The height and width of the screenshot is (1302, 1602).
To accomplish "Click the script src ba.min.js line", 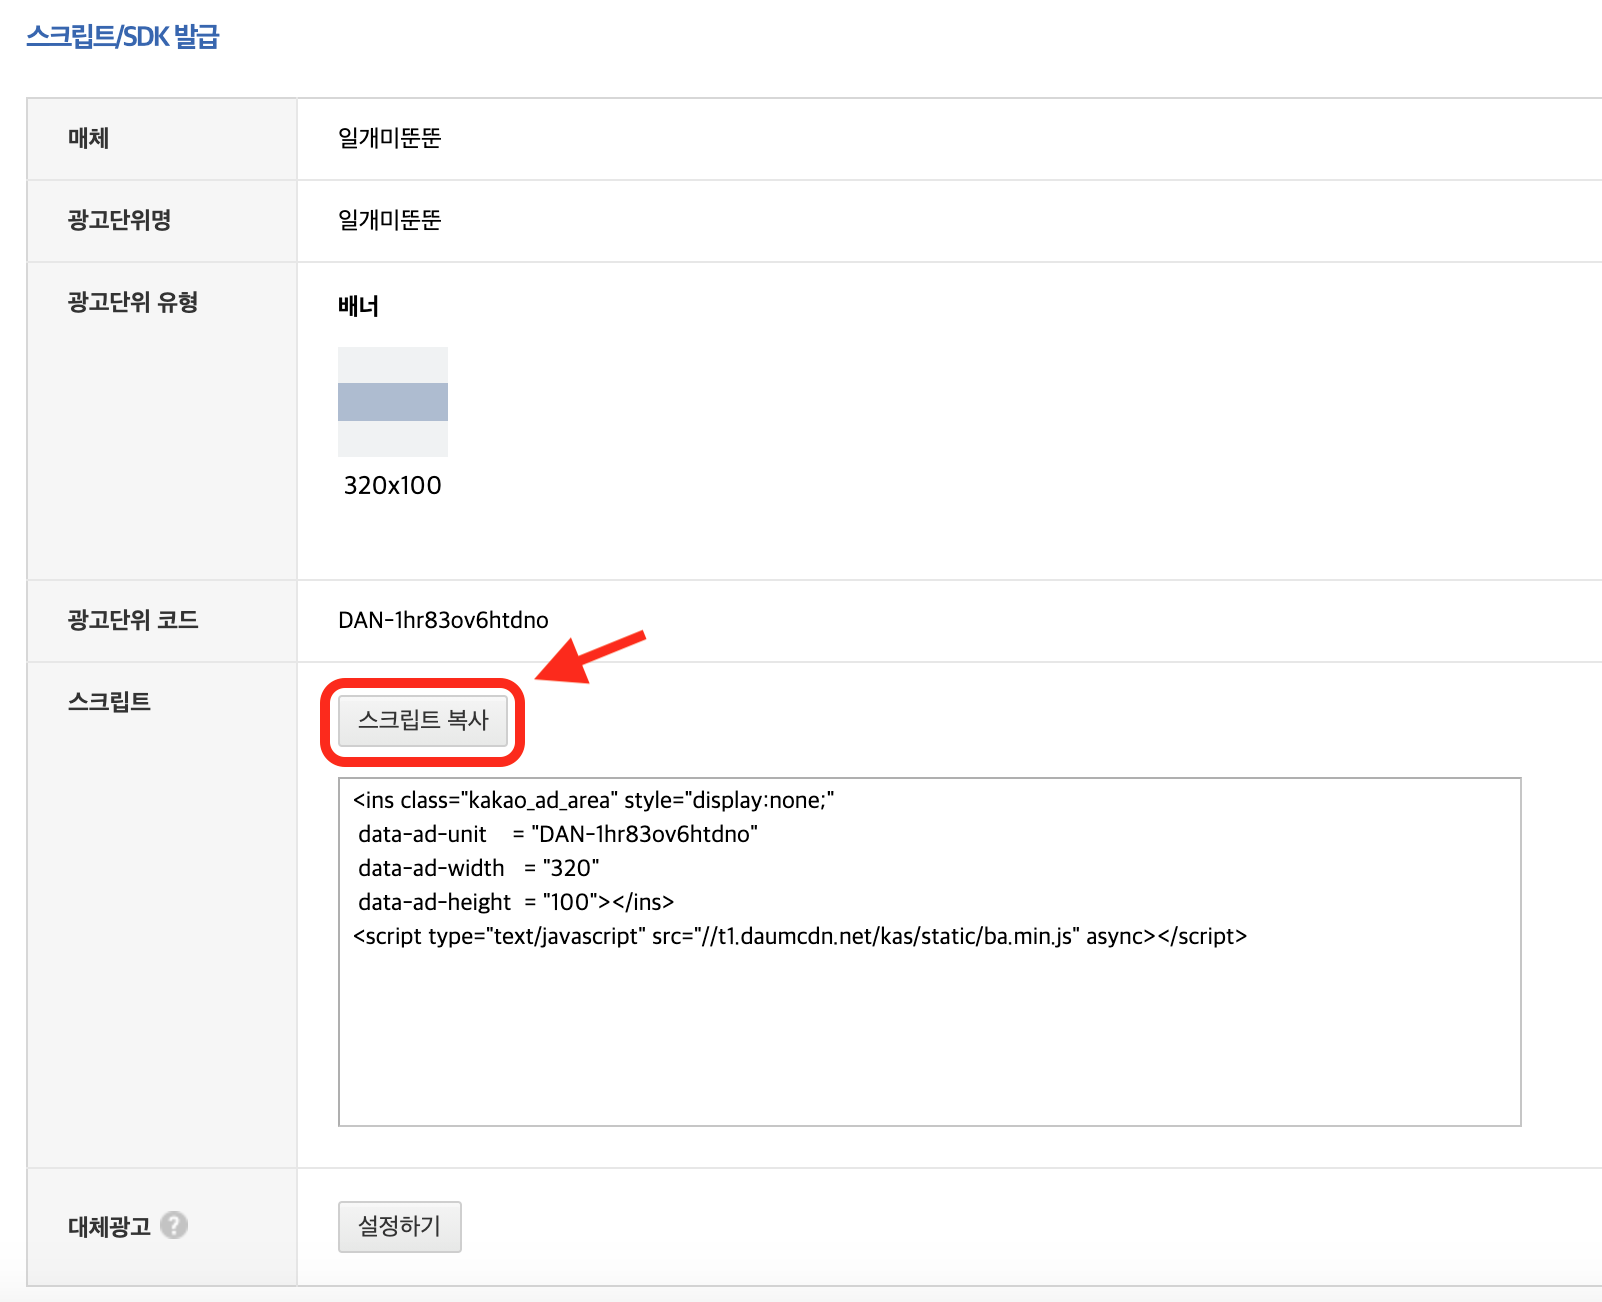I will 800,936.
